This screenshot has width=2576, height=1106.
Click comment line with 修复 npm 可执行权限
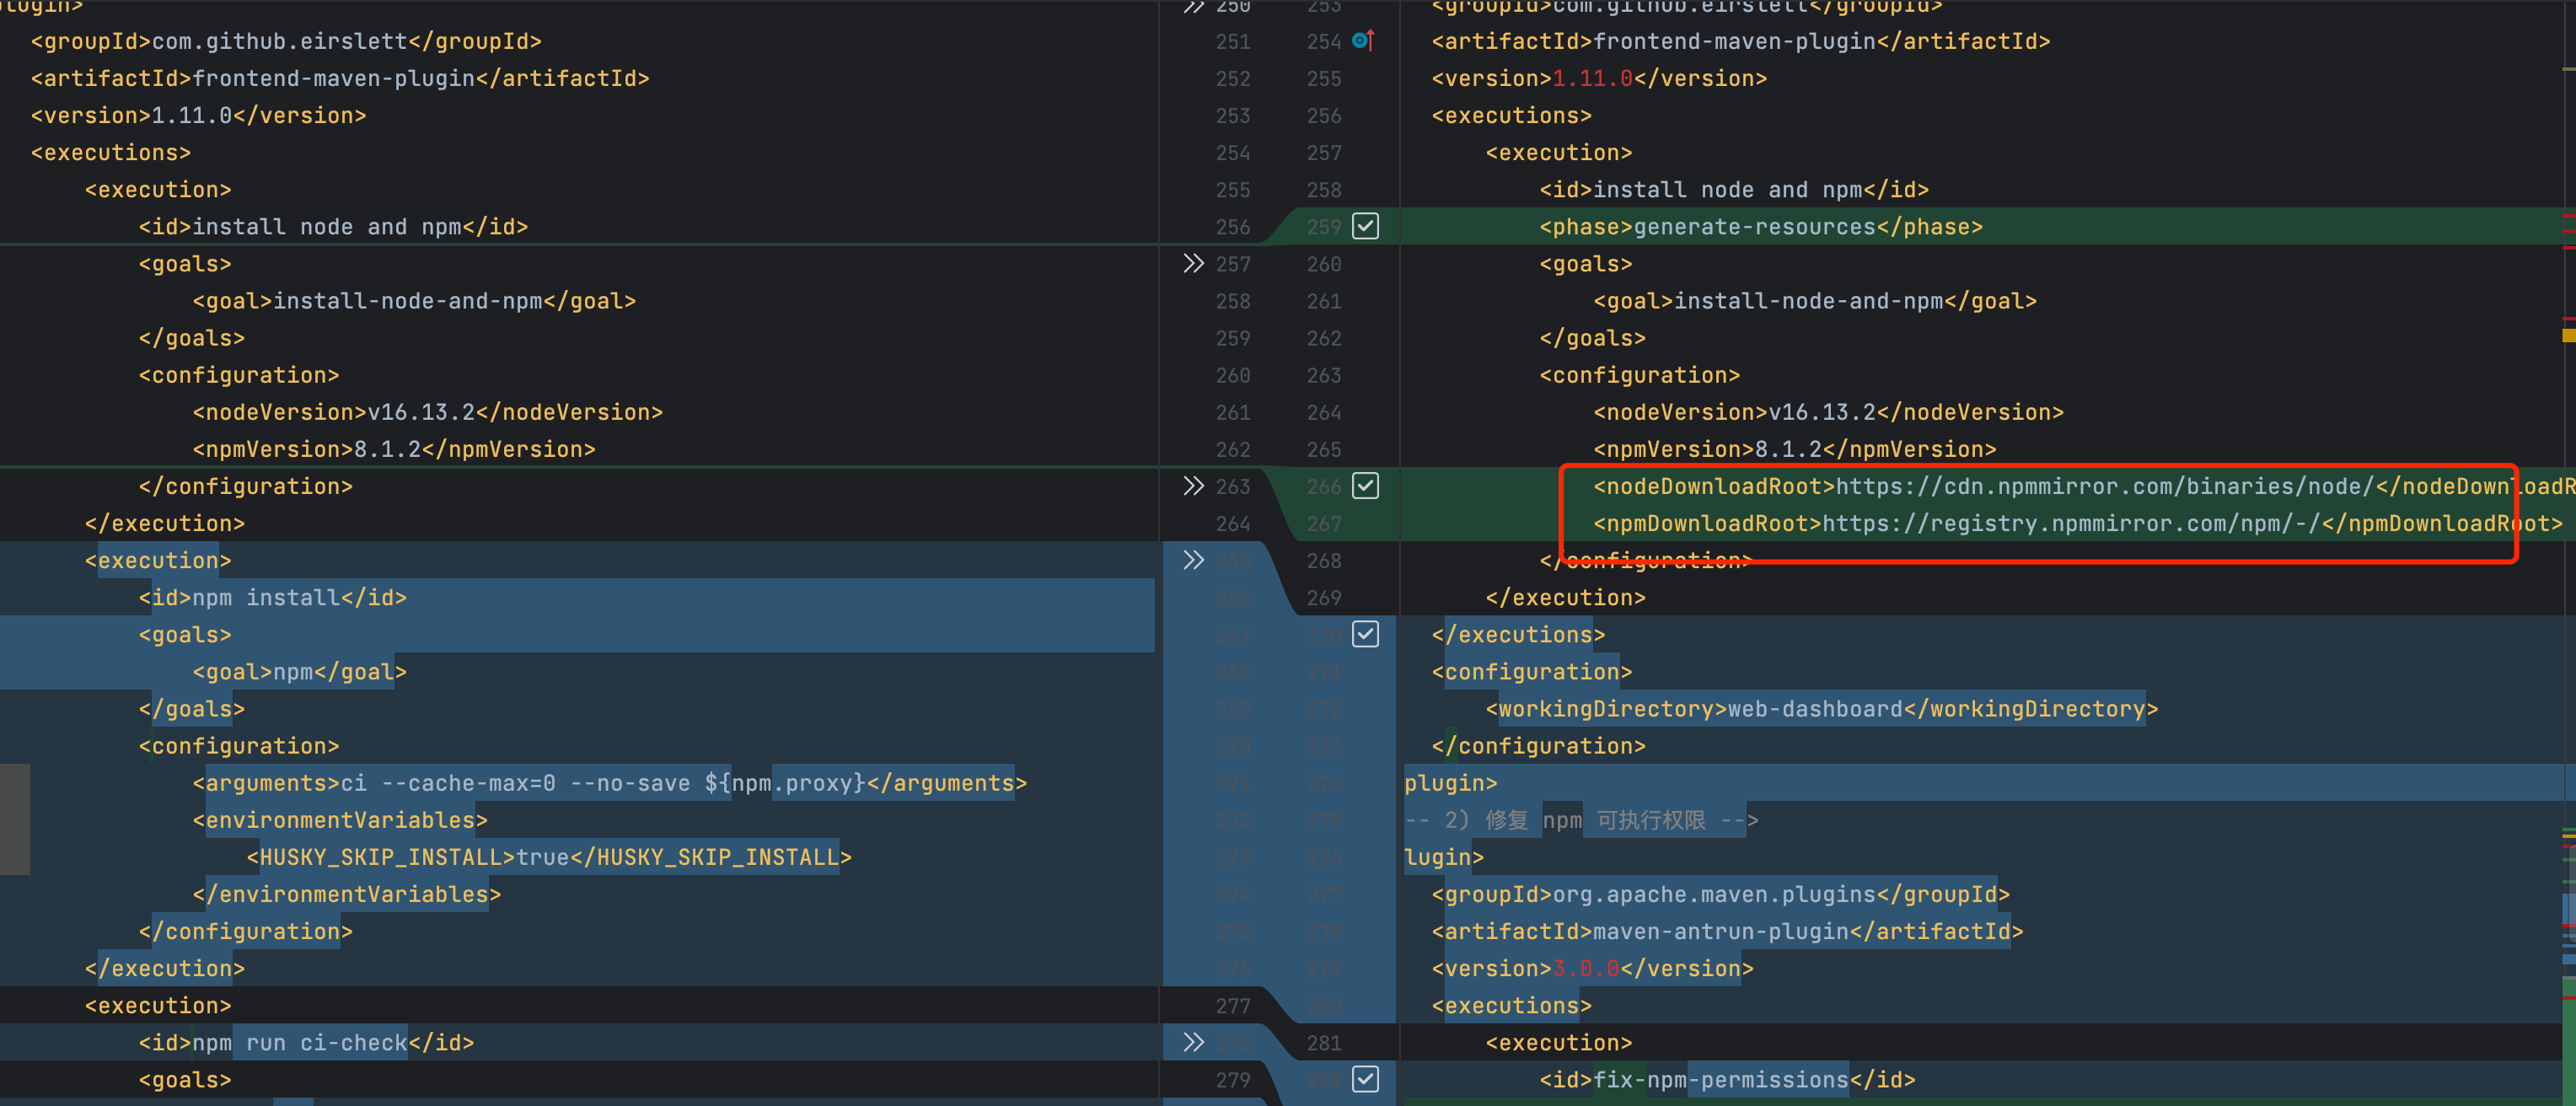click(x=1581, y=820)
